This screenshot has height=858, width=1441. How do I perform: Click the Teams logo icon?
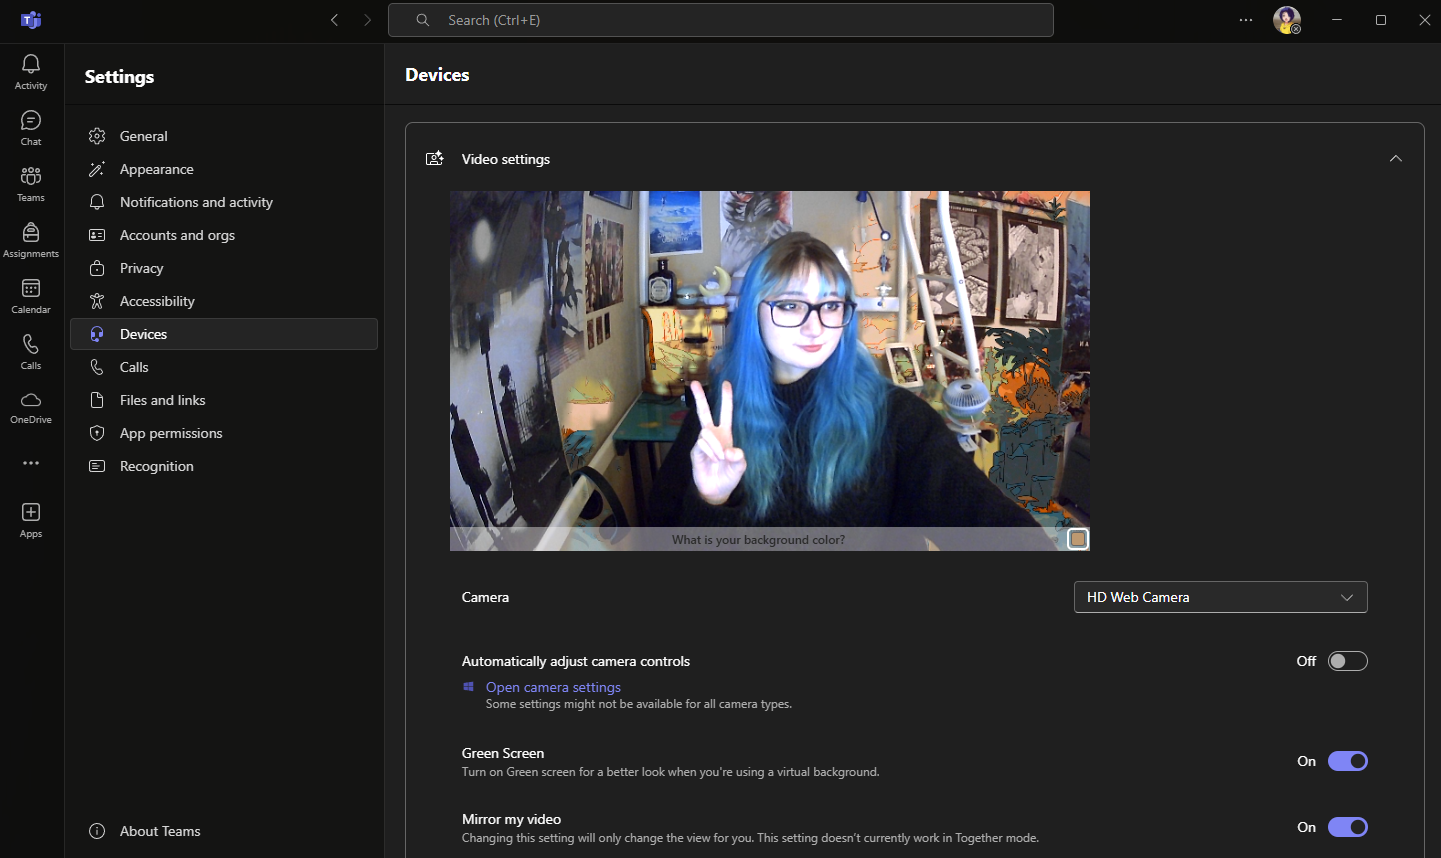(31, 20)
